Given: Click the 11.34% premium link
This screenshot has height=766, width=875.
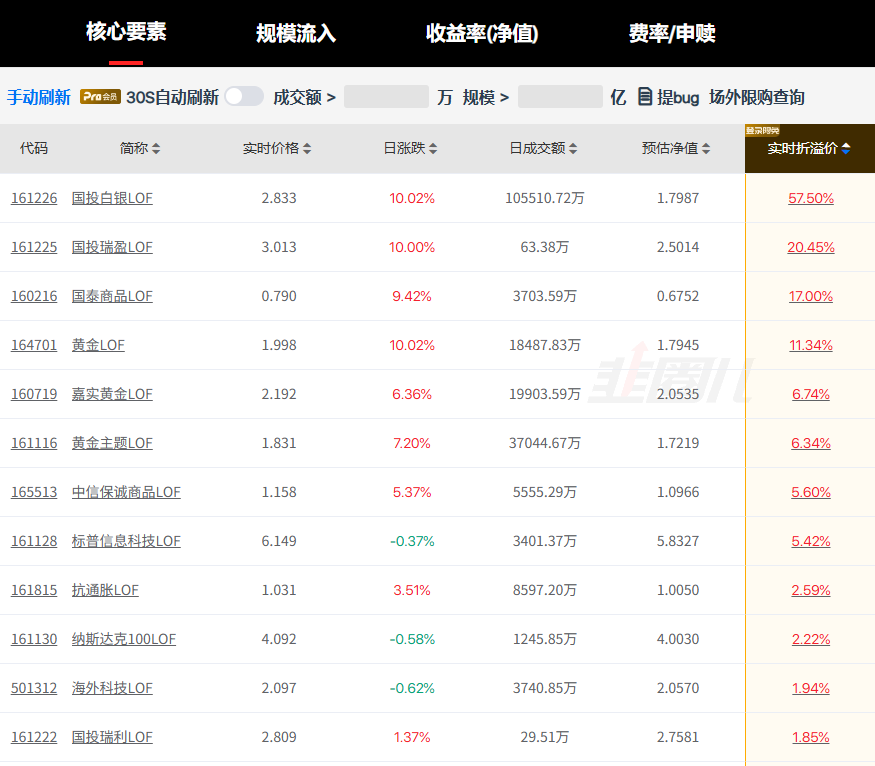Looking at the screenshot, I should click(811, 346).
